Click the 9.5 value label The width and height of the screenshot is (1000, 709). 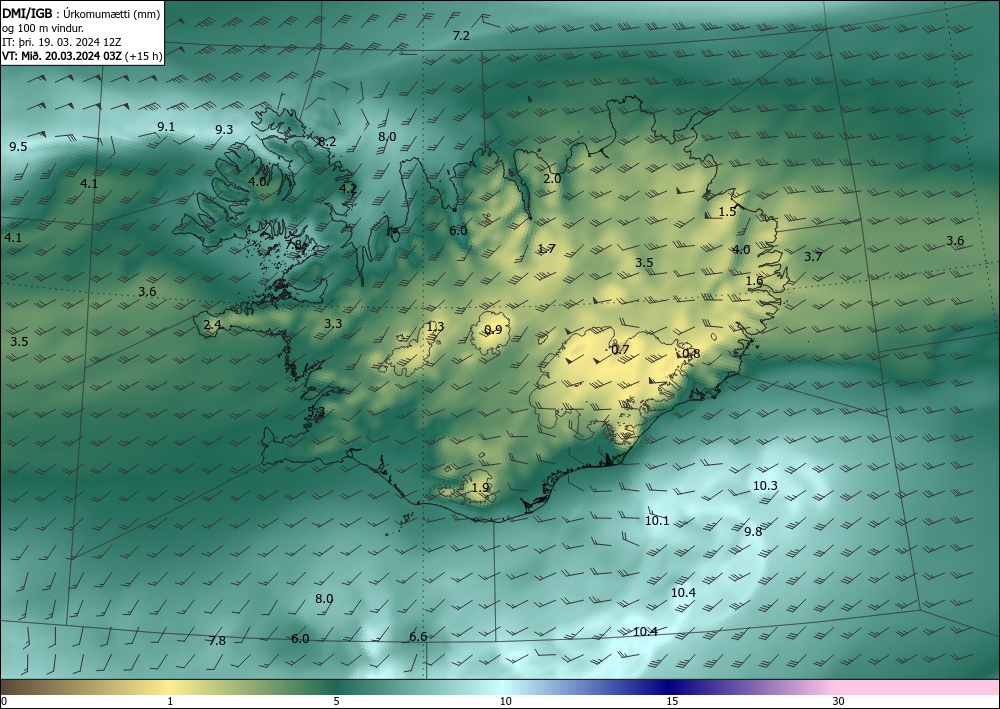(x=18, y=147)
